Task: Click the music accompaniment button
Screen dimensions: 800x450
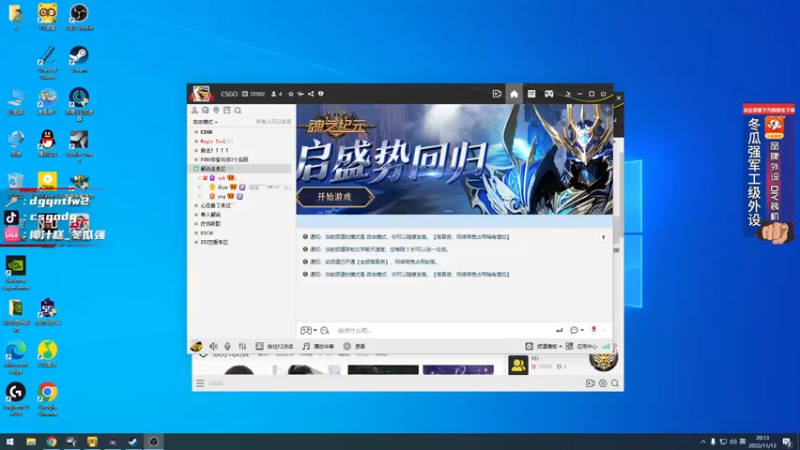Action: (317, 346)
